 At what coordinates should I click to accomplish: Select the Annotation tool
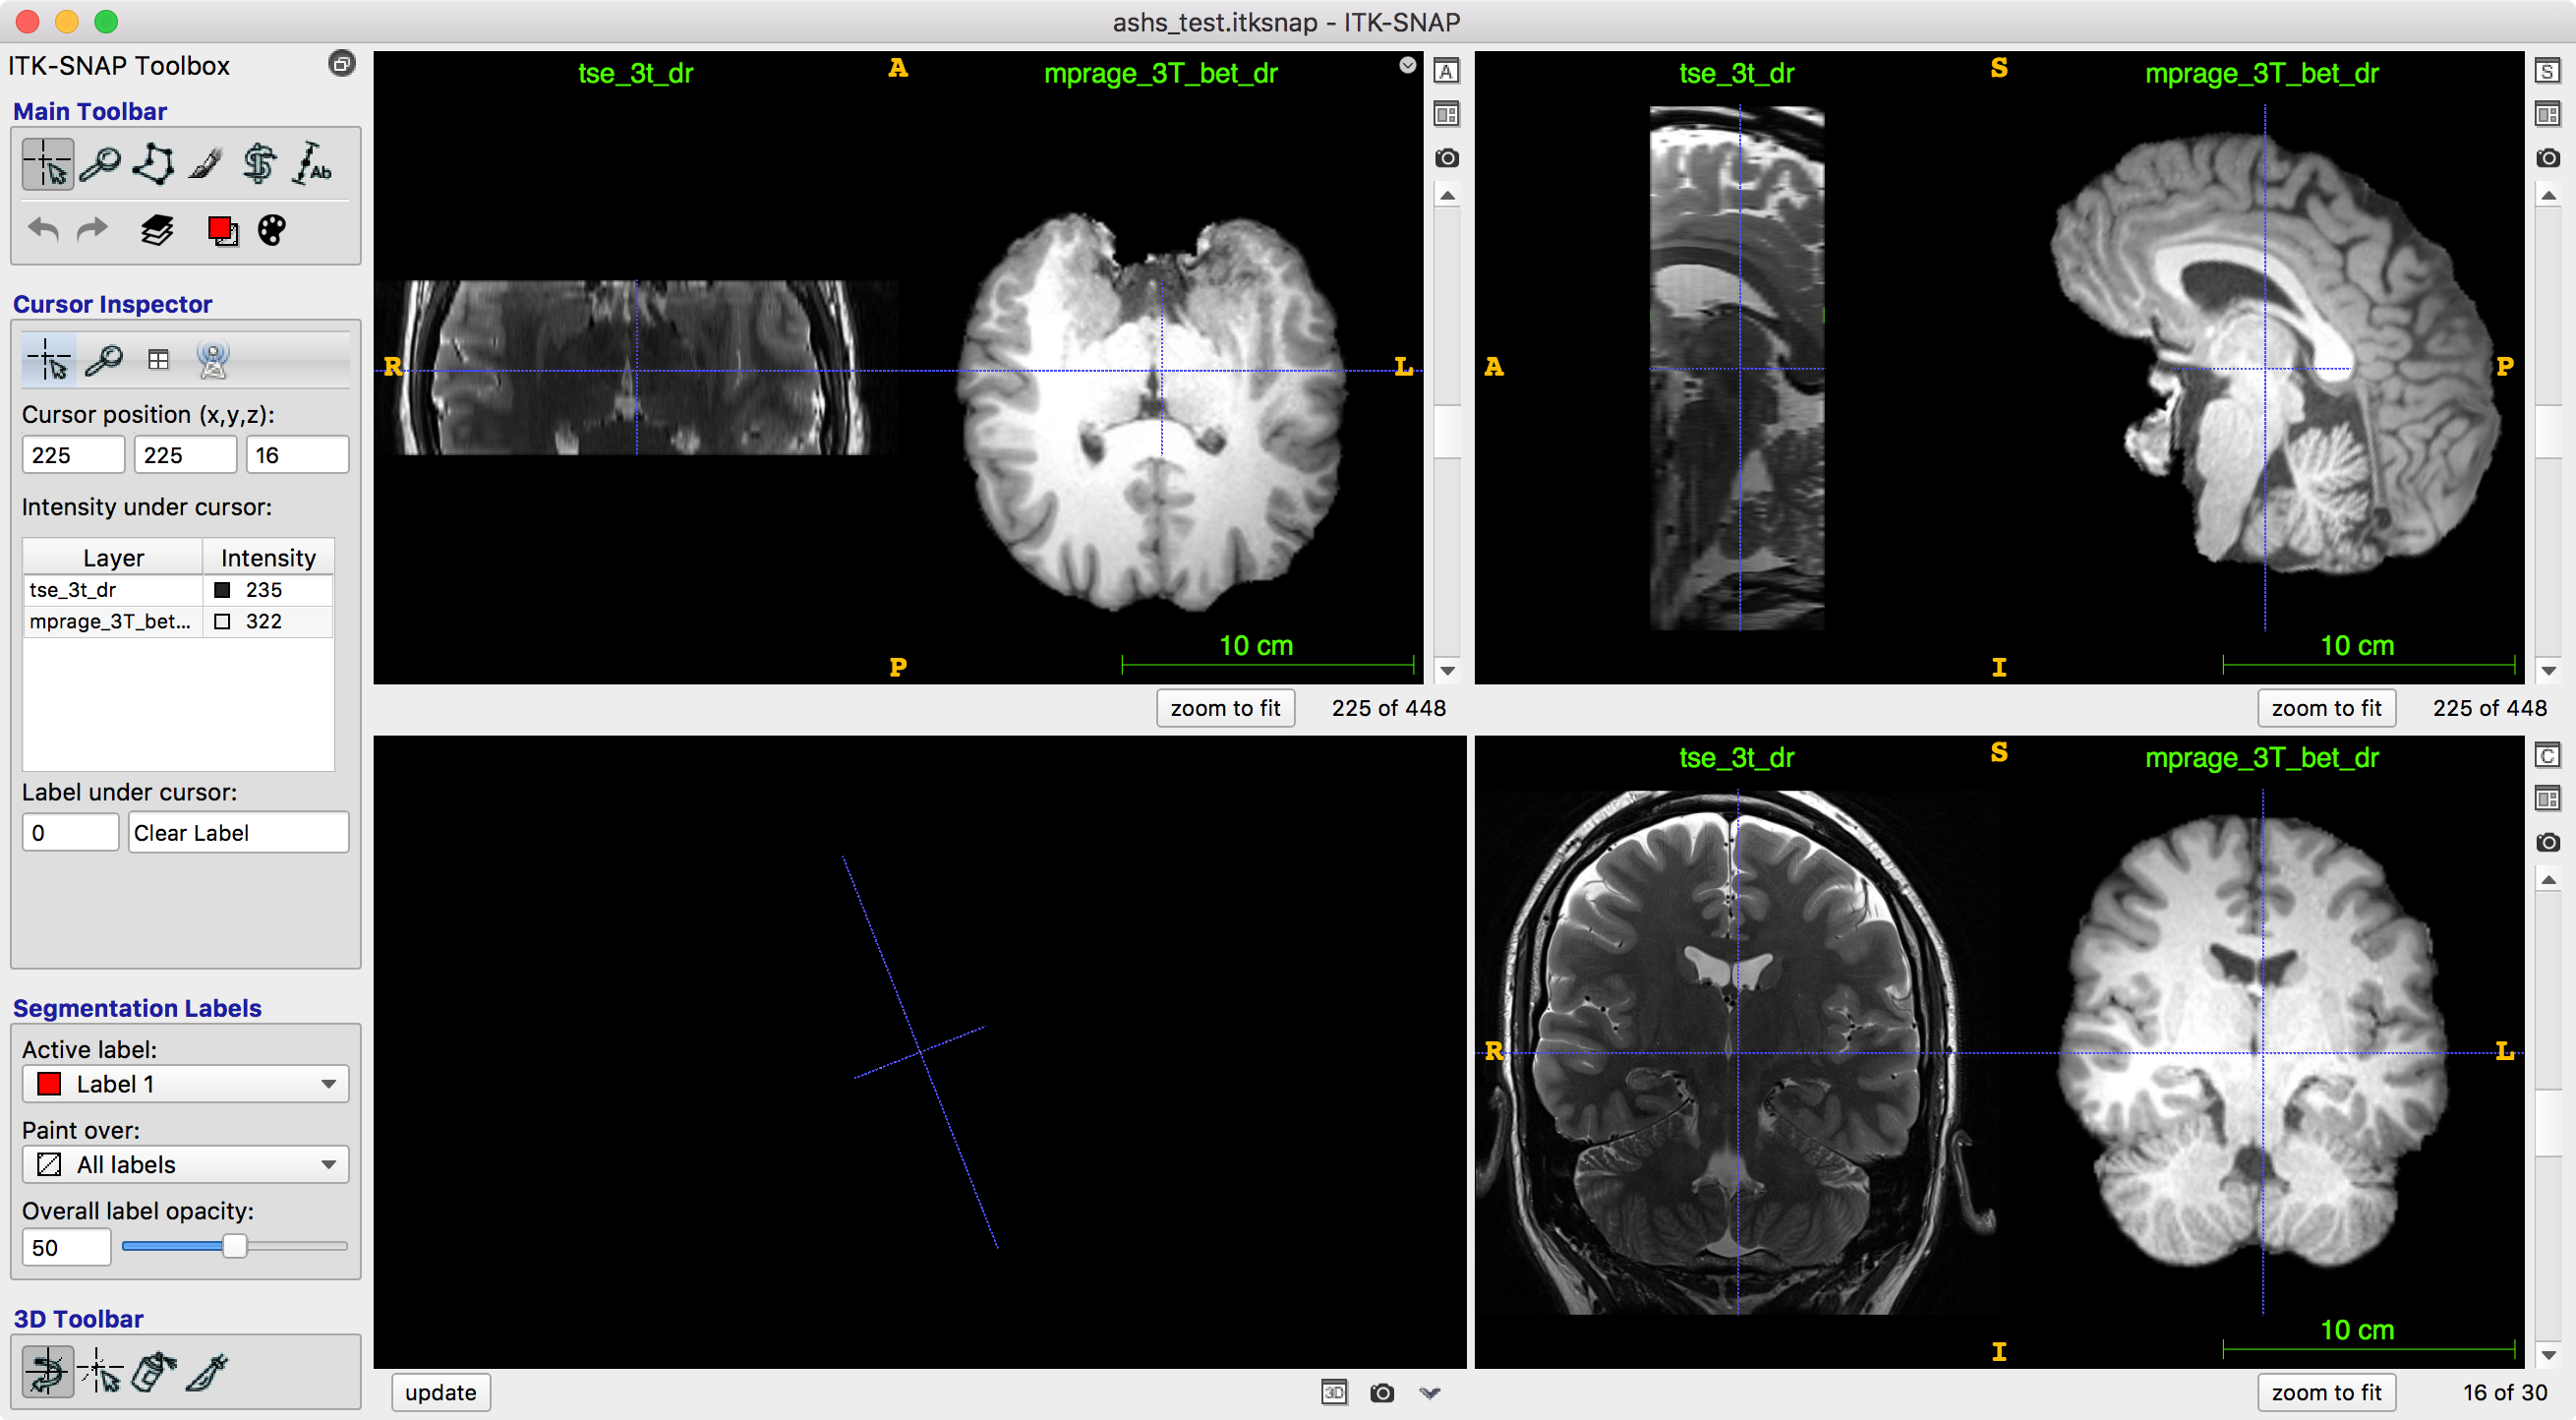point(312,163)
